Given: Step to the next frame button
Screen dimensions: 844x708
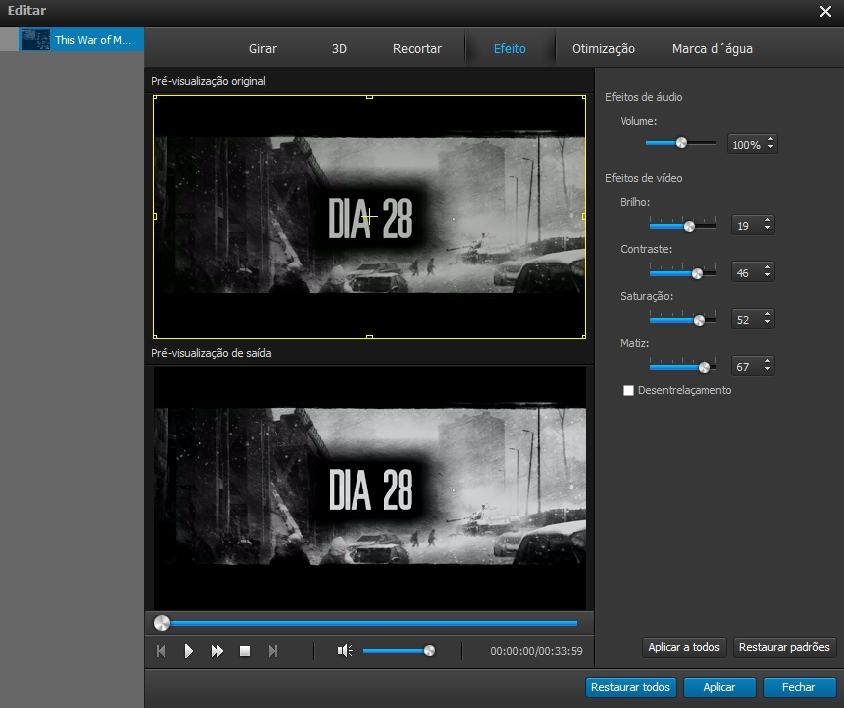Looking at the screenshot, I should point(273,651).
